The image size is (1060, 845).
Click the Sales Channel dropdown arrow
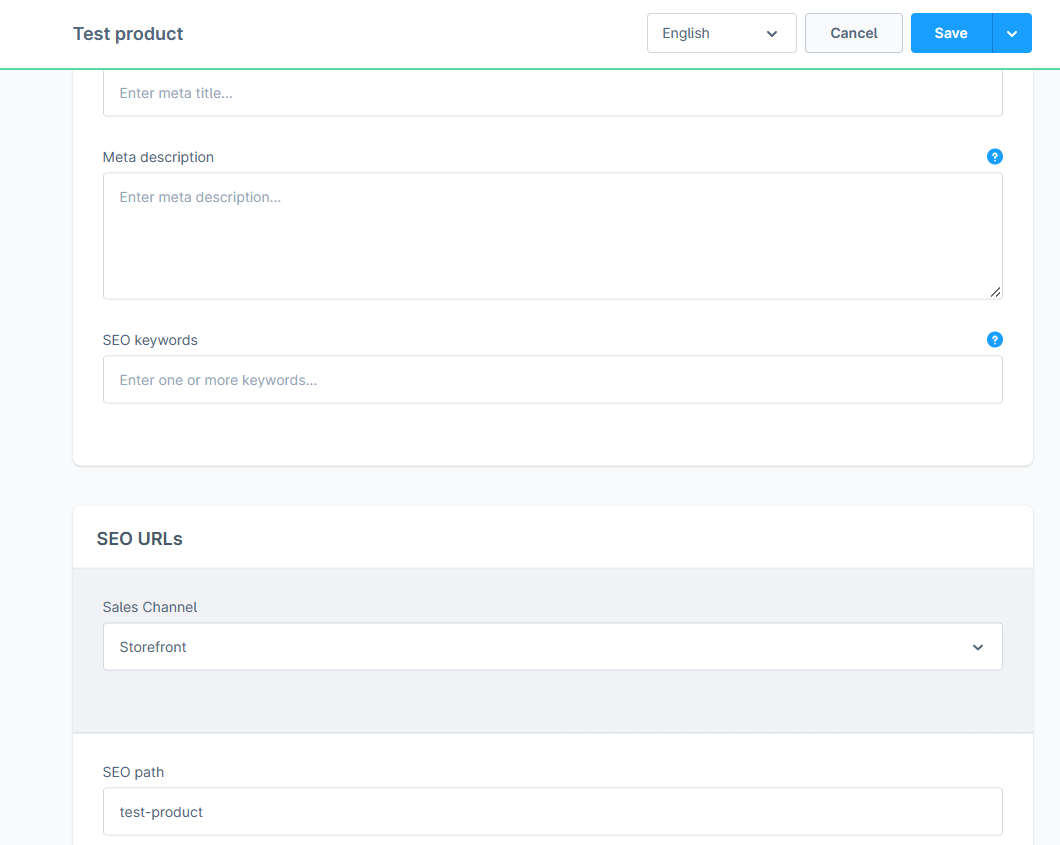coord(978,646)
